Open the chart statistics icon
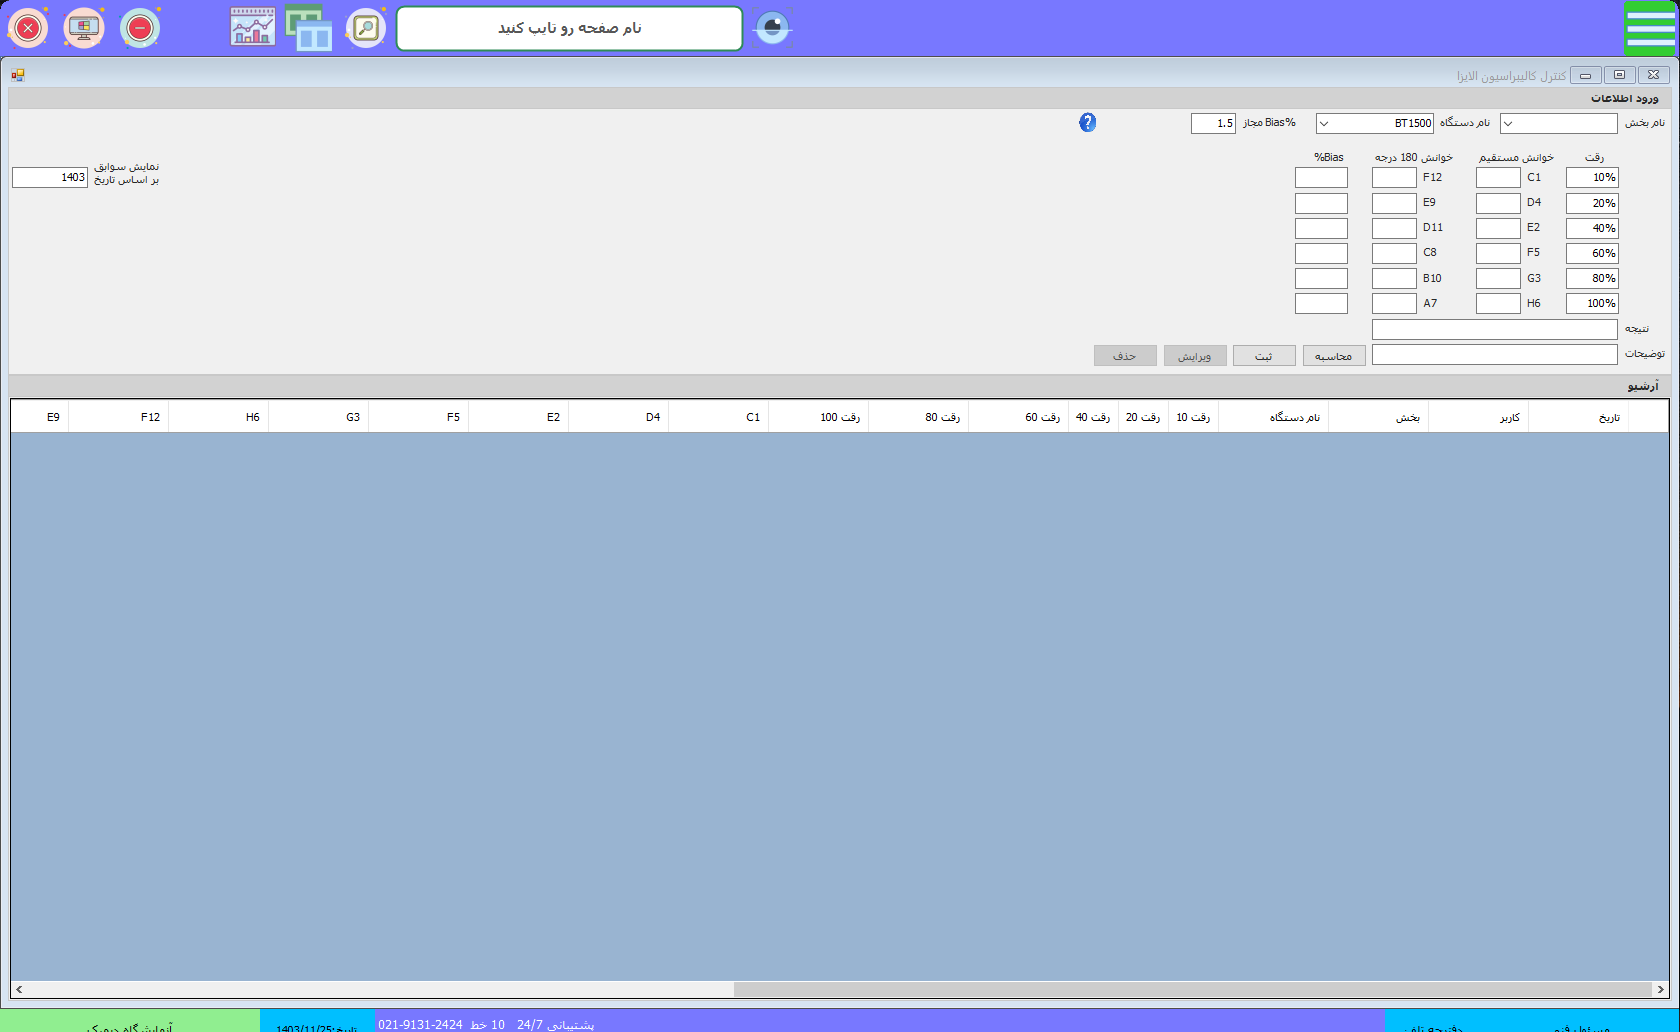The image size is (1680, 1032). point(252,28)
